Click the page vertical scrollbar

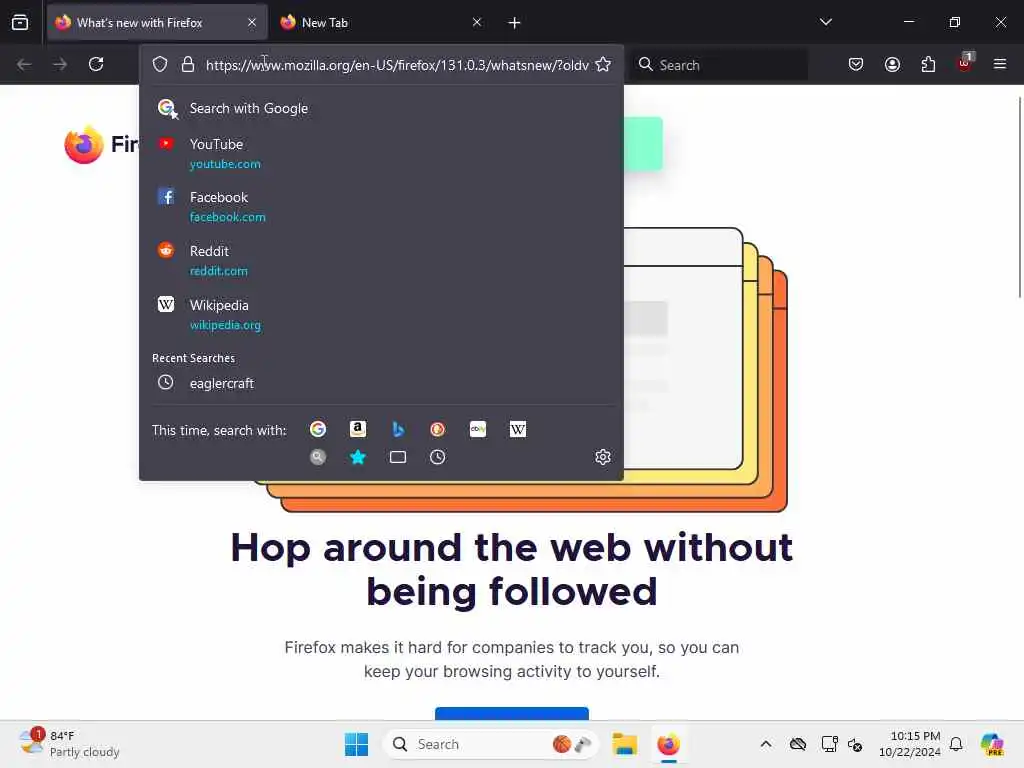tap(1019, 196)
